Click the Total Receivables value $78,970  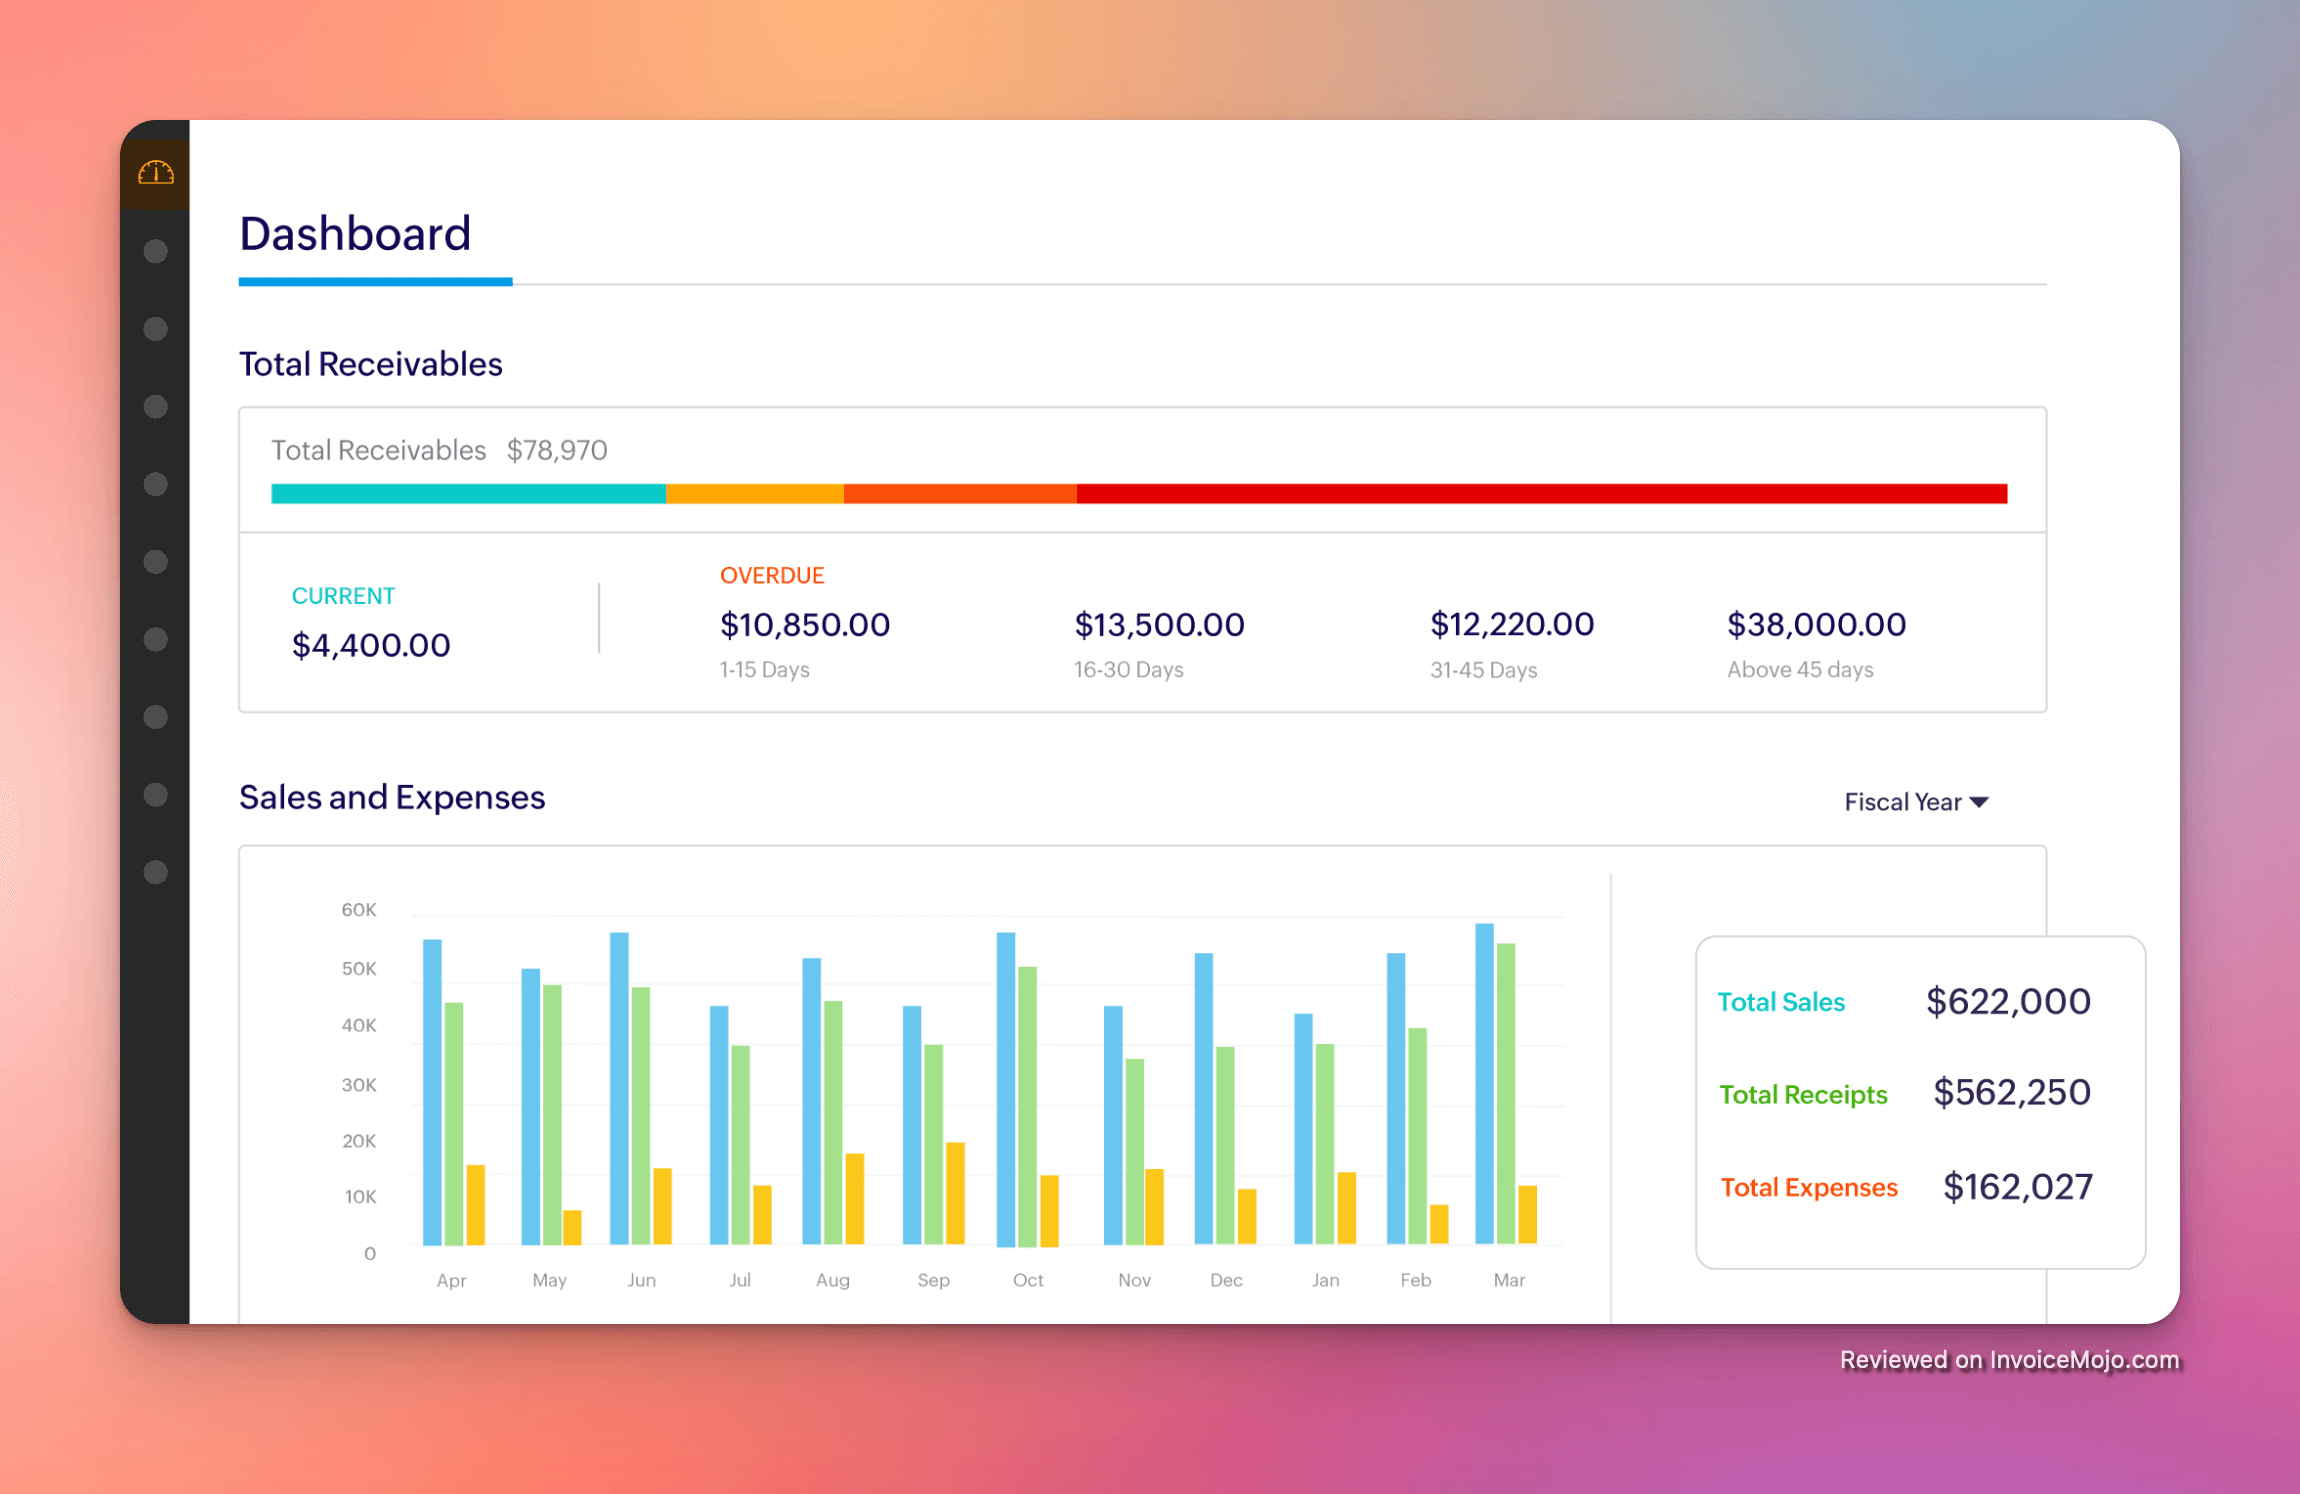(x=557, y=450)
